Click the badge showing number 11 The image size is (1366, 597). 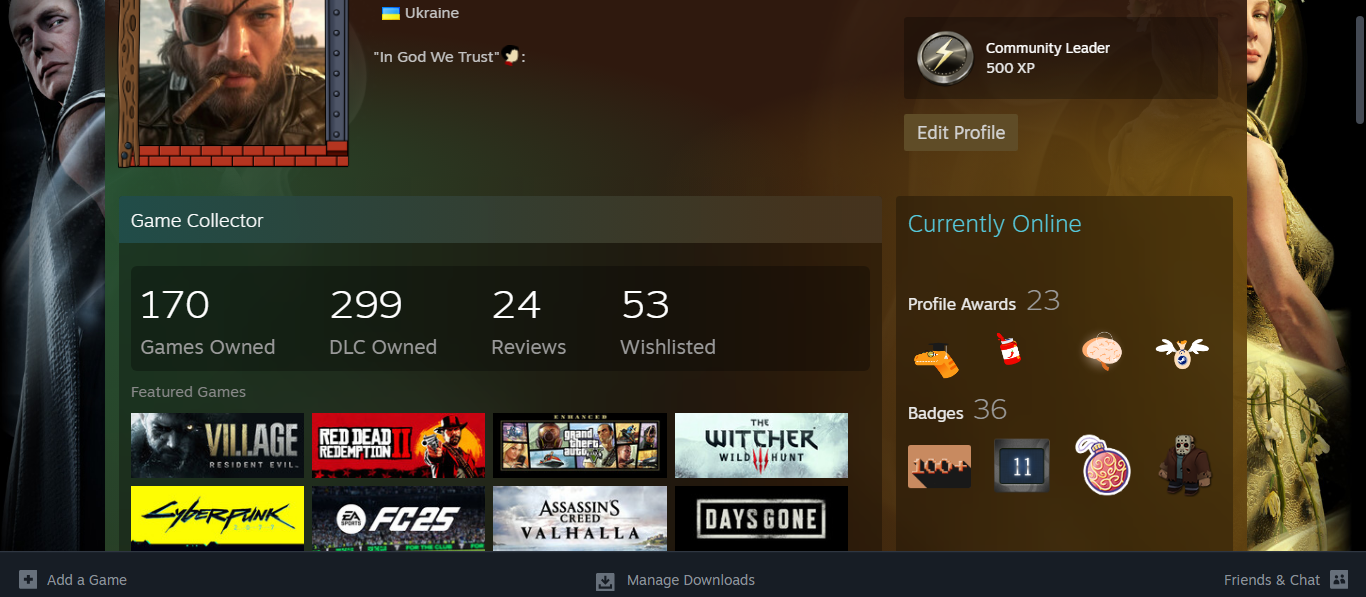tap(1022, 465)
